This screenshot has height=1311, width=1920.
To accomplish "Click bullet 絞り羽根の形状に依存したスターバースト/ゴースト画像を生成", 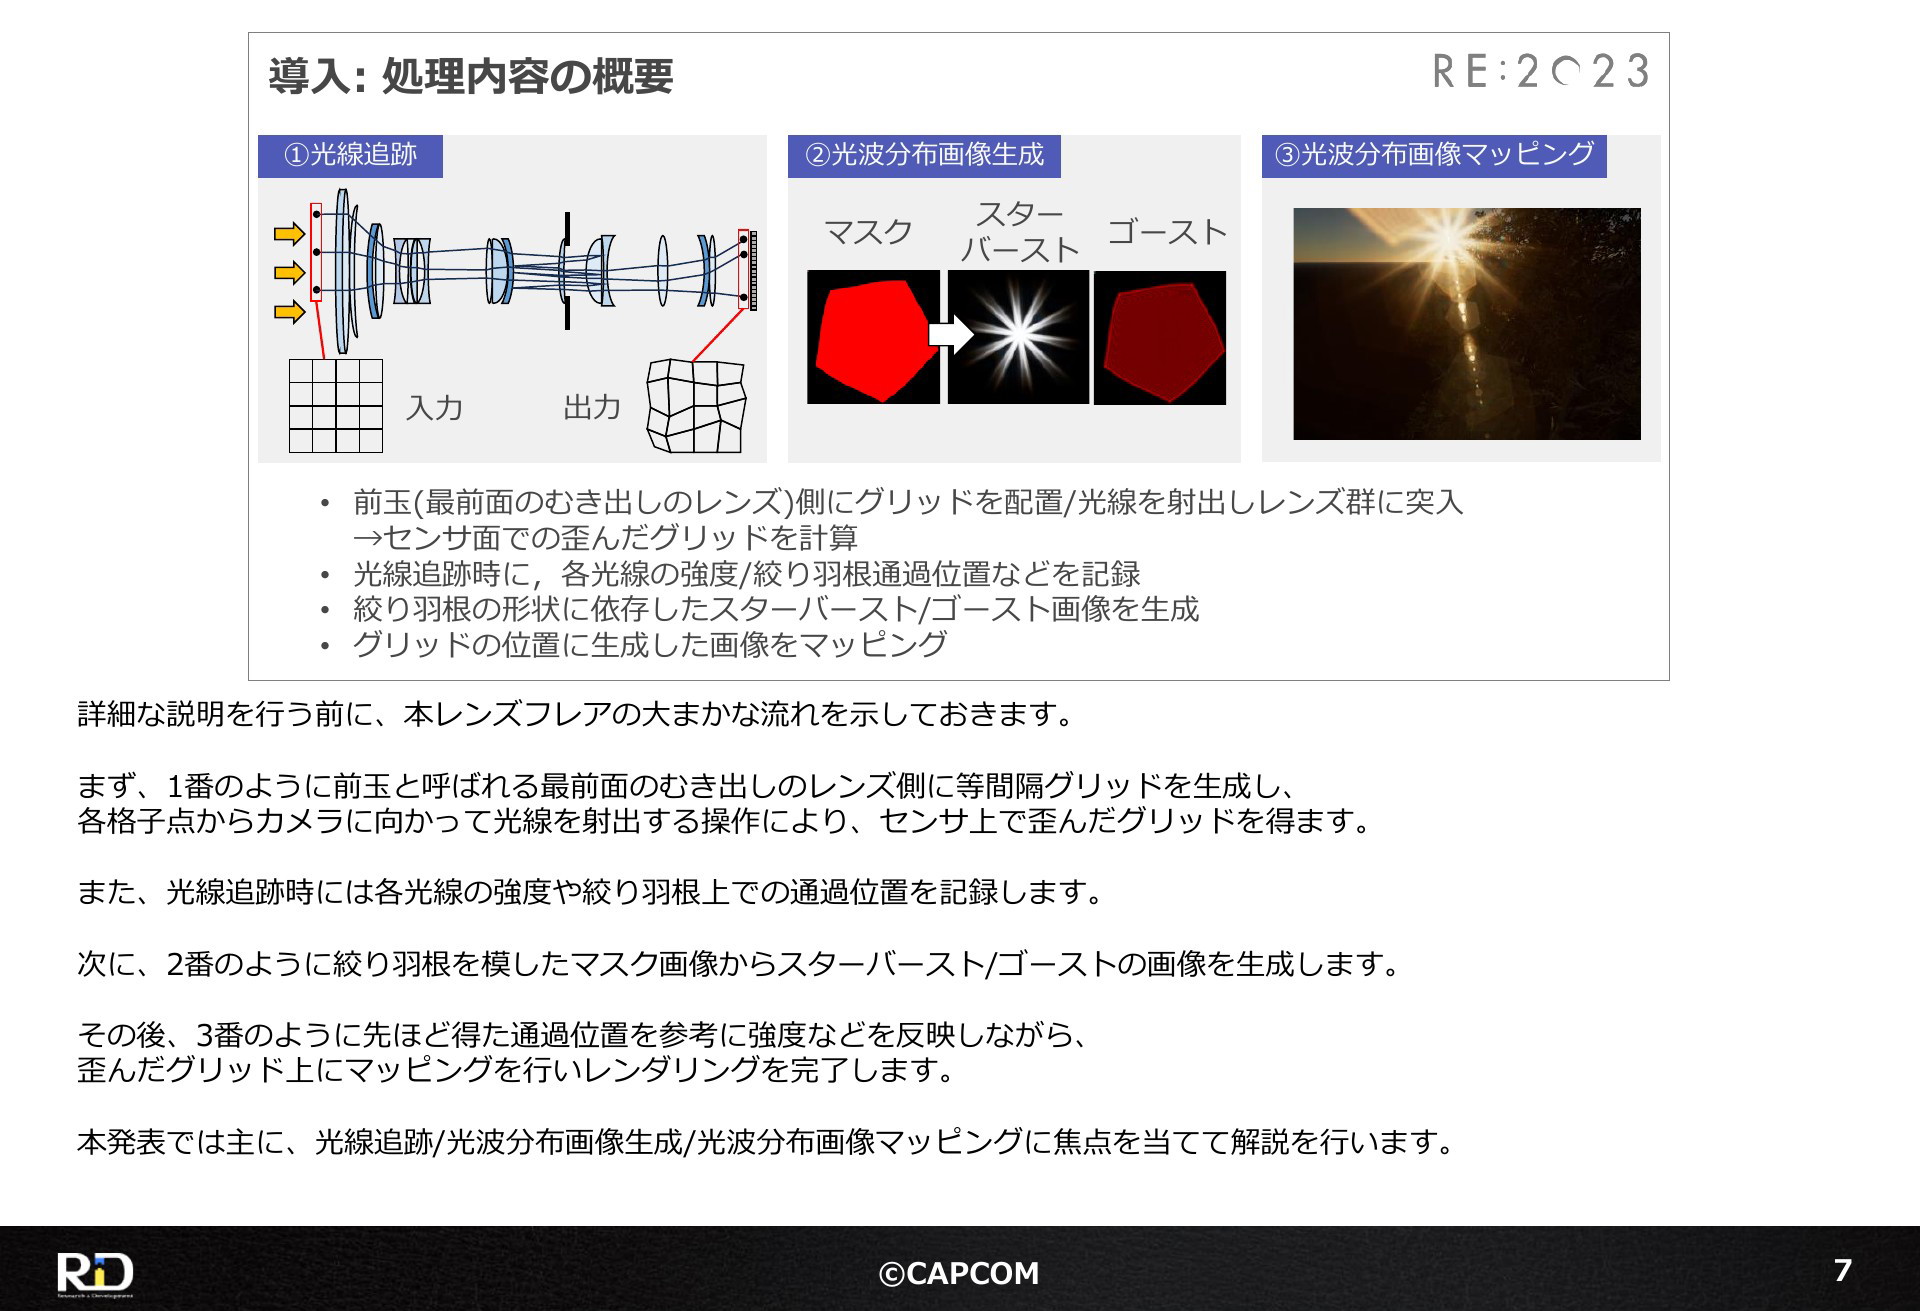I will 775,609.
